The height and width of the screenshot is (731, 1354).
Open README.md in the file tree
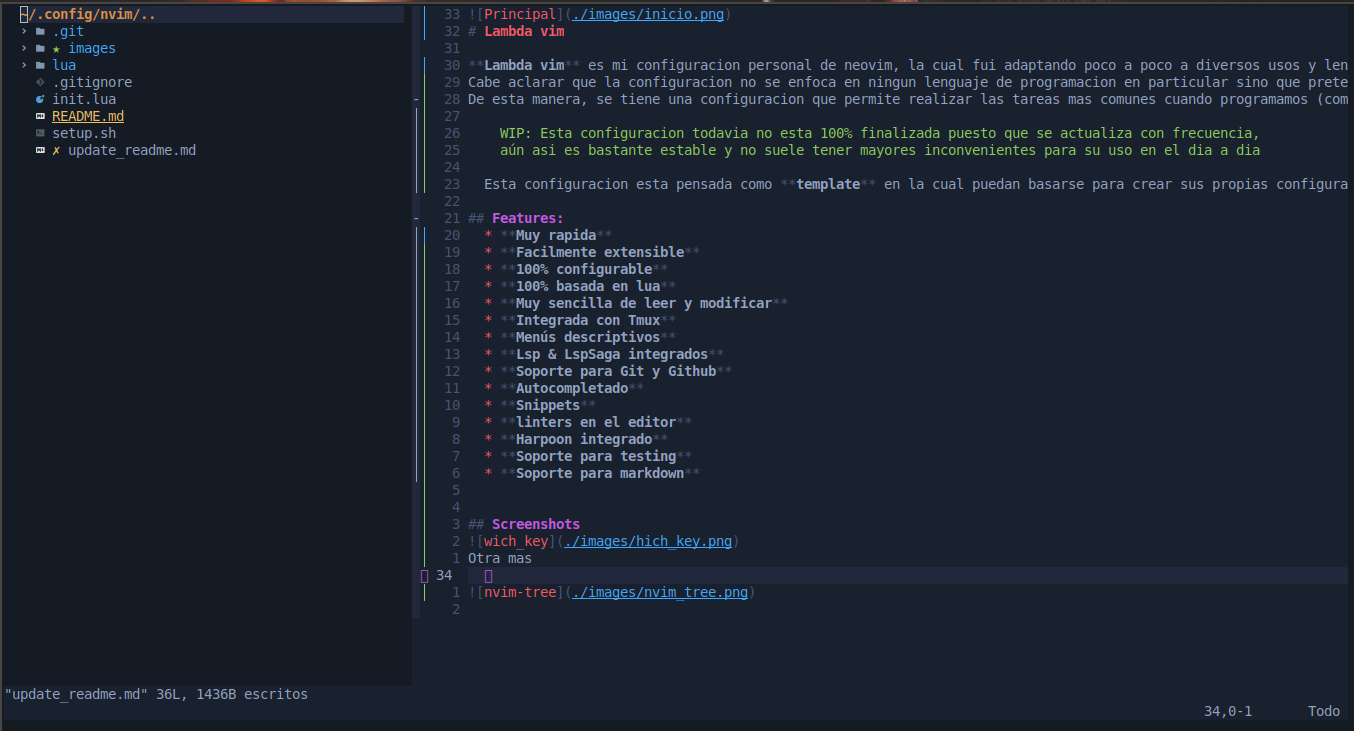(88, 116)
